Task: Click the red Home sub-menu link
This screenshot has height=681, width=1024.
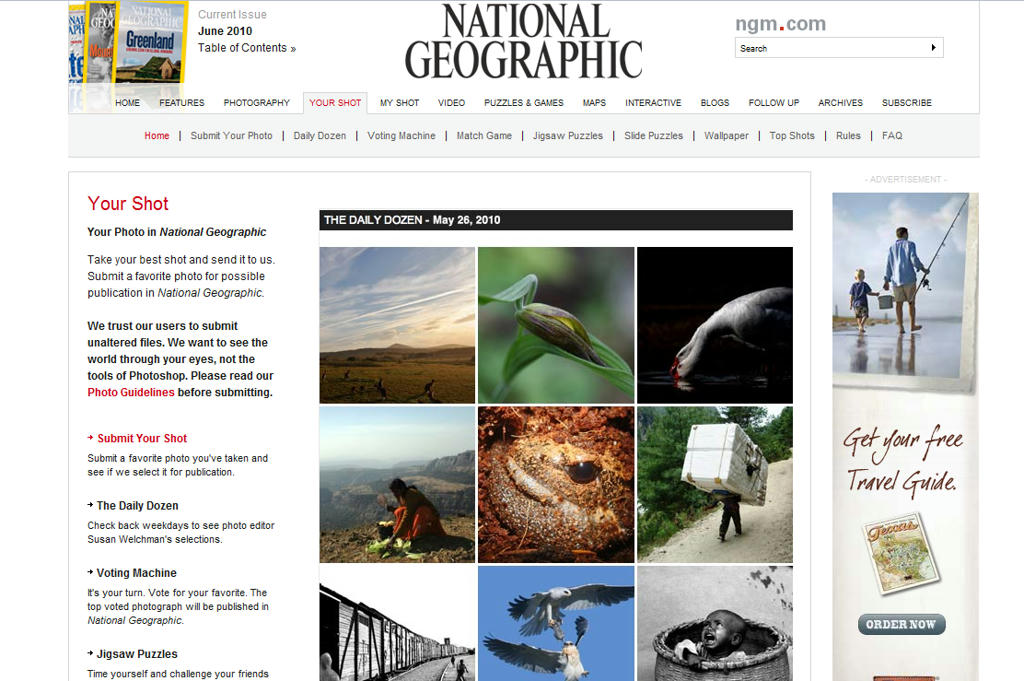Action: (x=157, y=136)
